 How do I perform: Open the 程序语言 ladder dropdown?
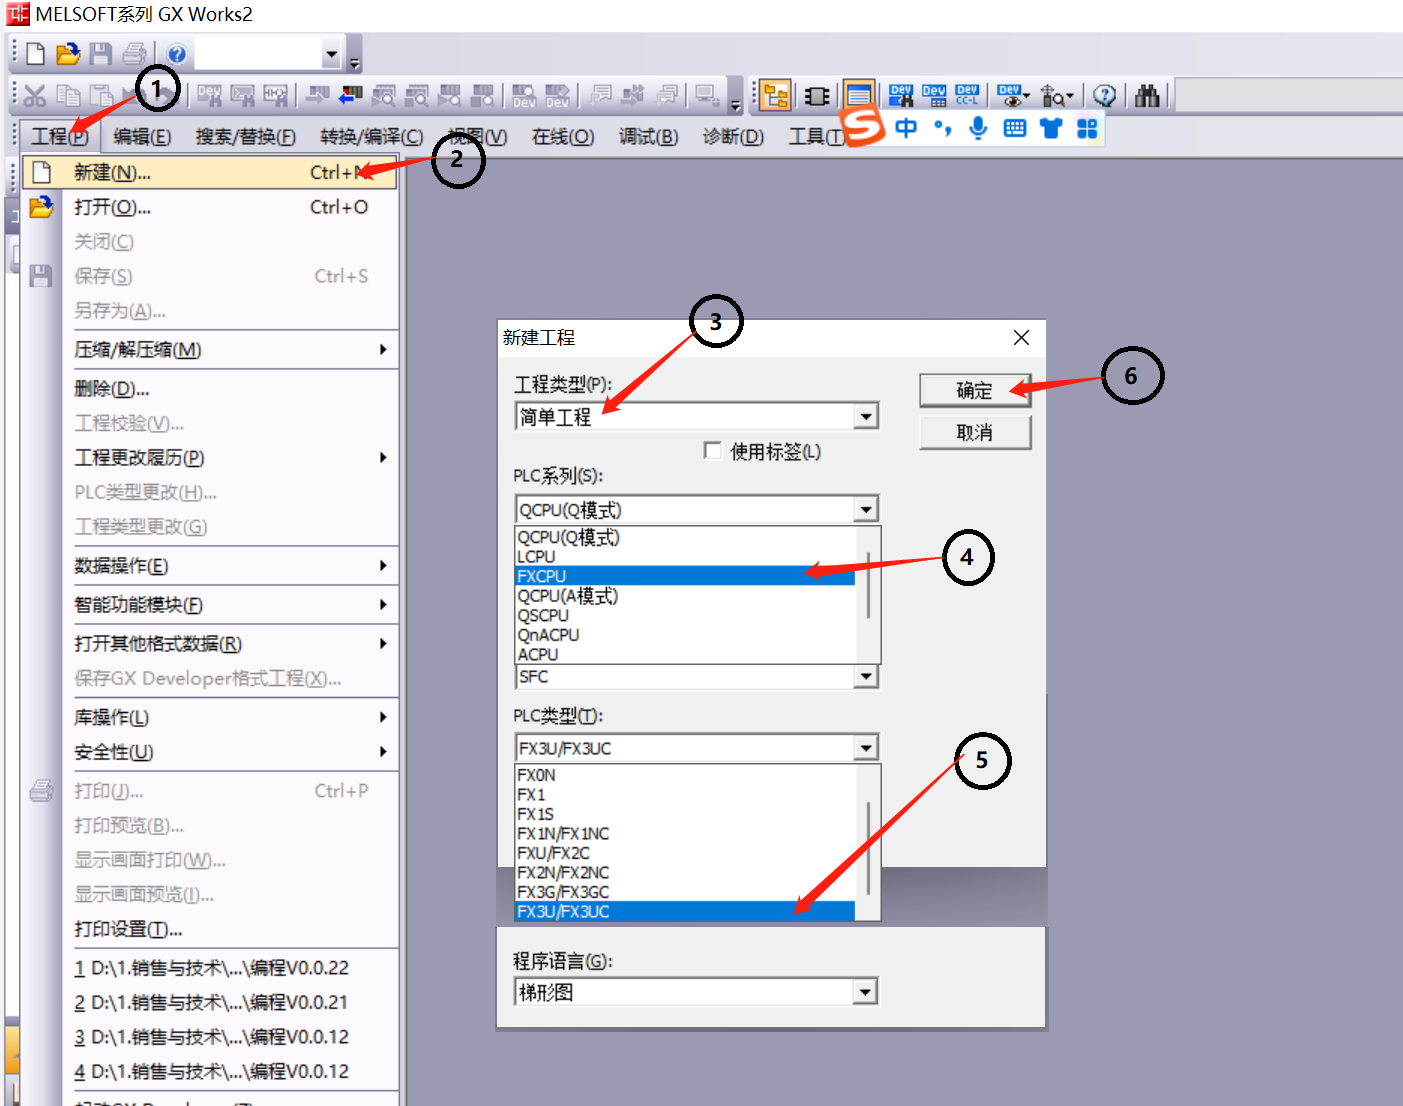866,991
